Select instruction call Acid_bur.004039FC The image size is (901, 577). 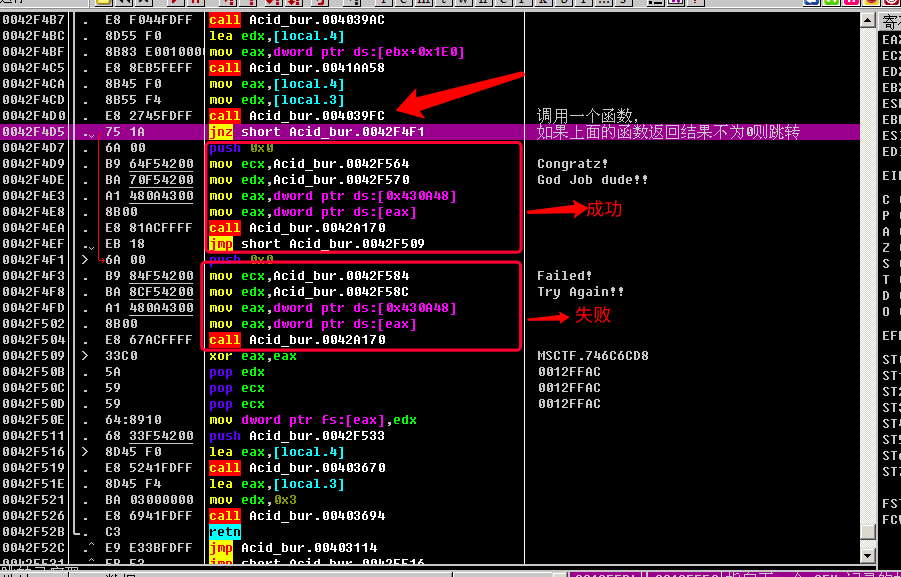297,116
